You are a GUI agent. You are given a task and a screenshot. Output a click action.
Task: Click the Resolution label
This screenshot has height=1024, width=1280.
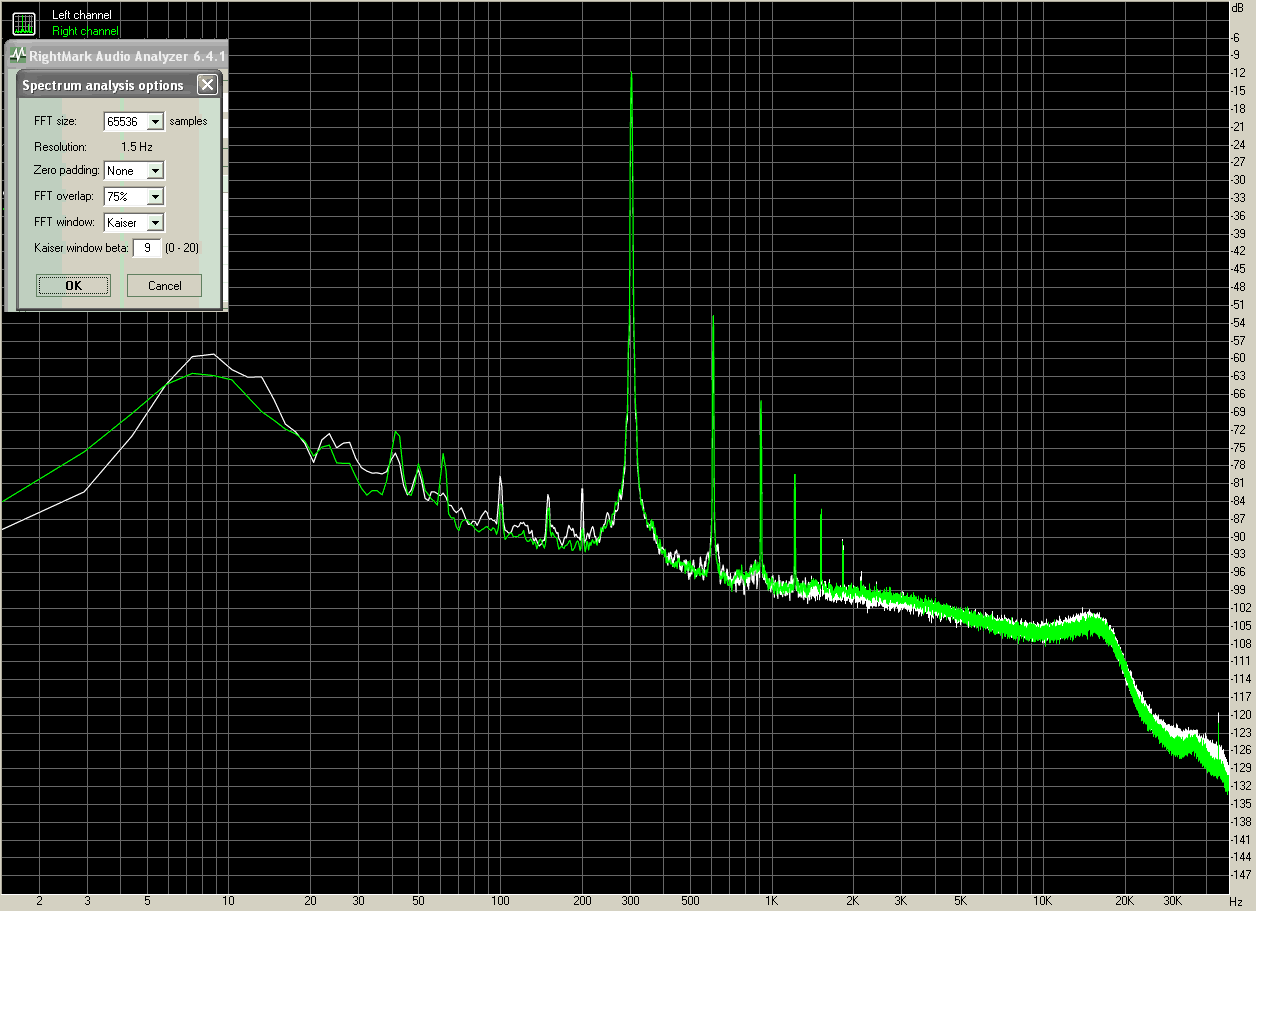(60, 147)
